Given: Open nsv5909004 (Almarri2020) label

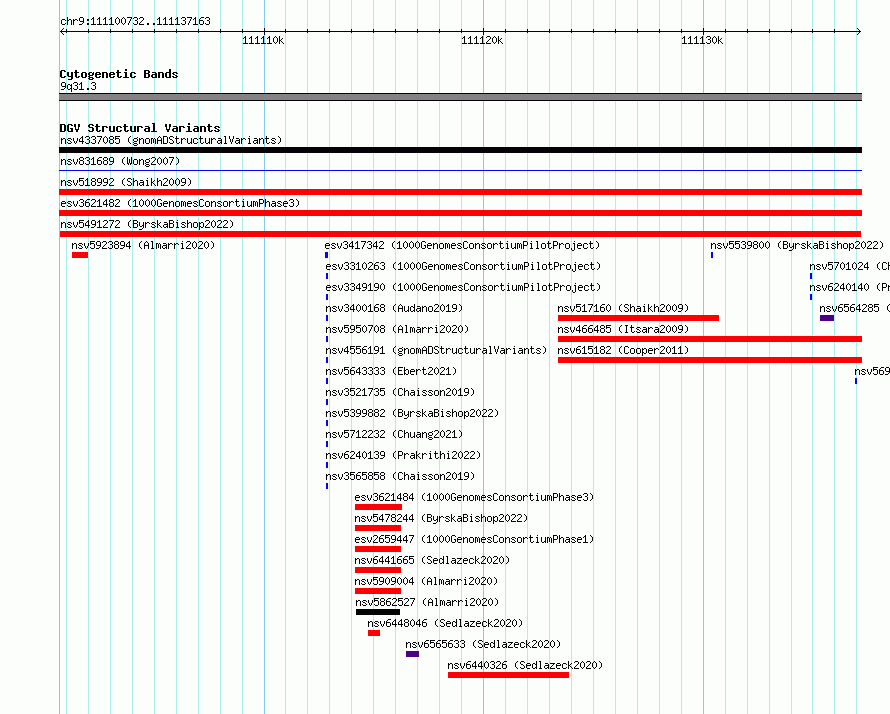Looking at the screenshot, I should pos(426,581).
